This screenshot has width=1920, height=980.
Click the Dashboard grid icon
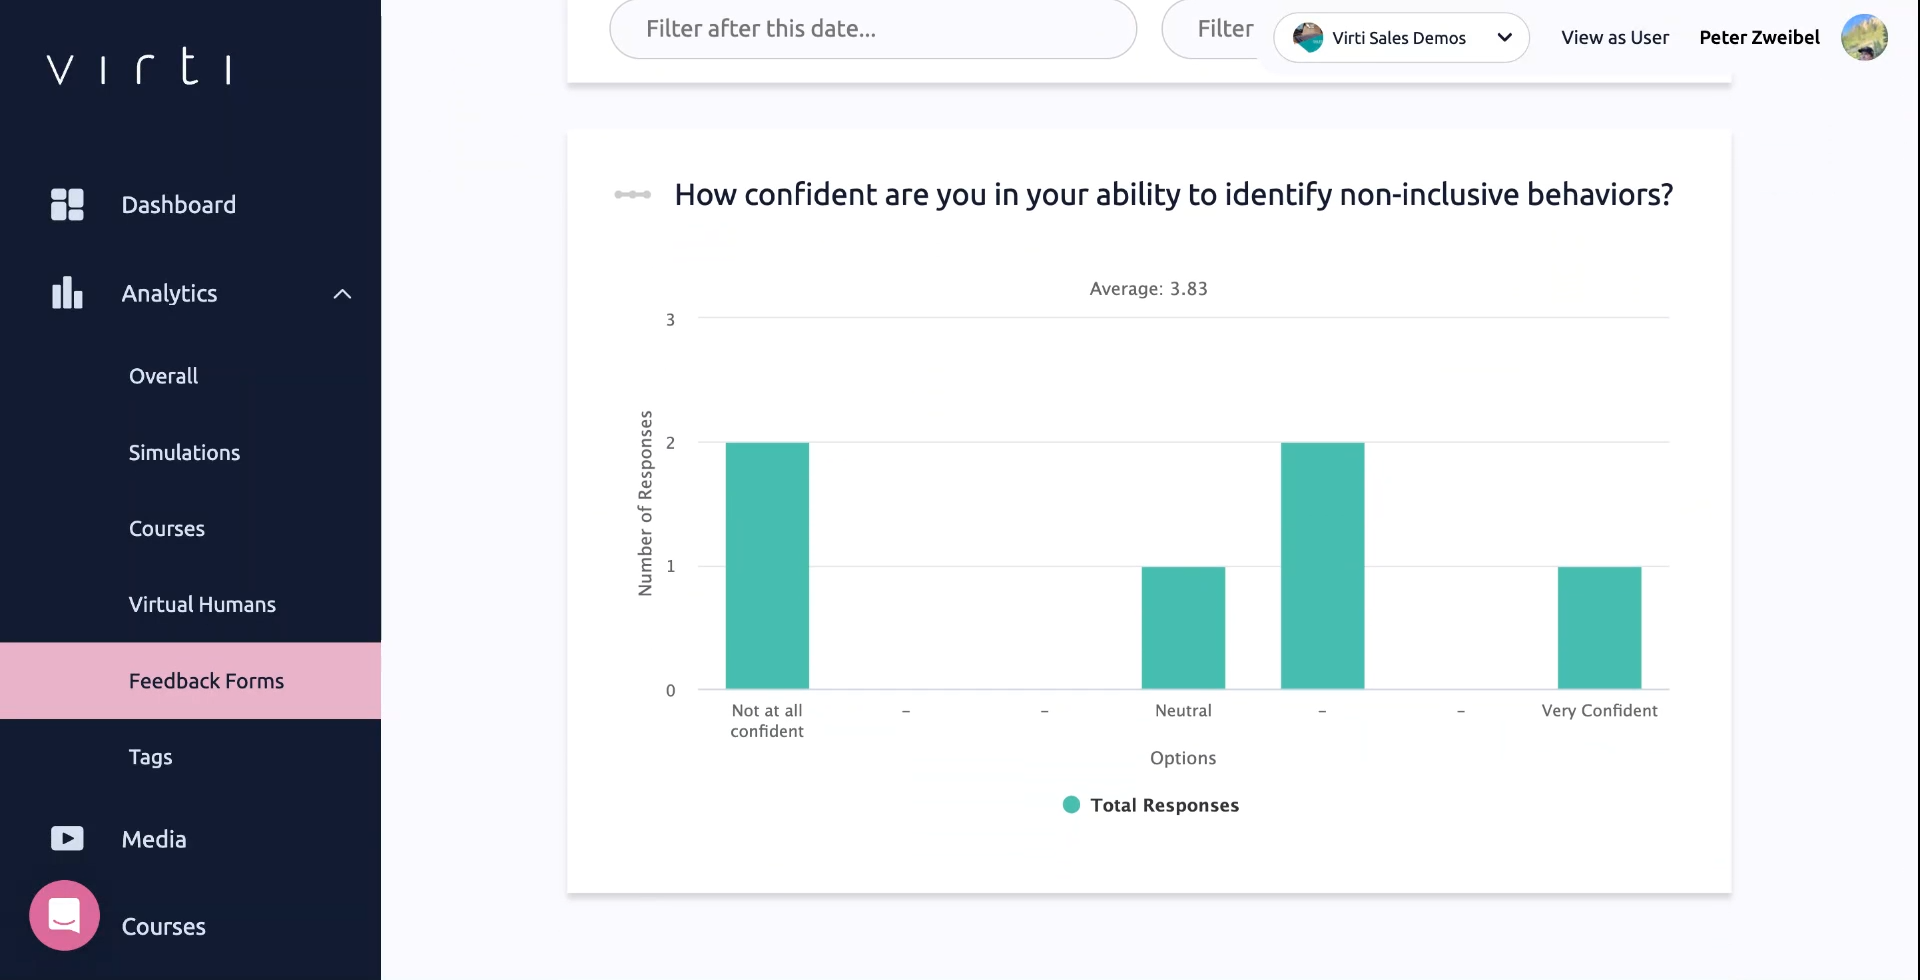(67, 204)
